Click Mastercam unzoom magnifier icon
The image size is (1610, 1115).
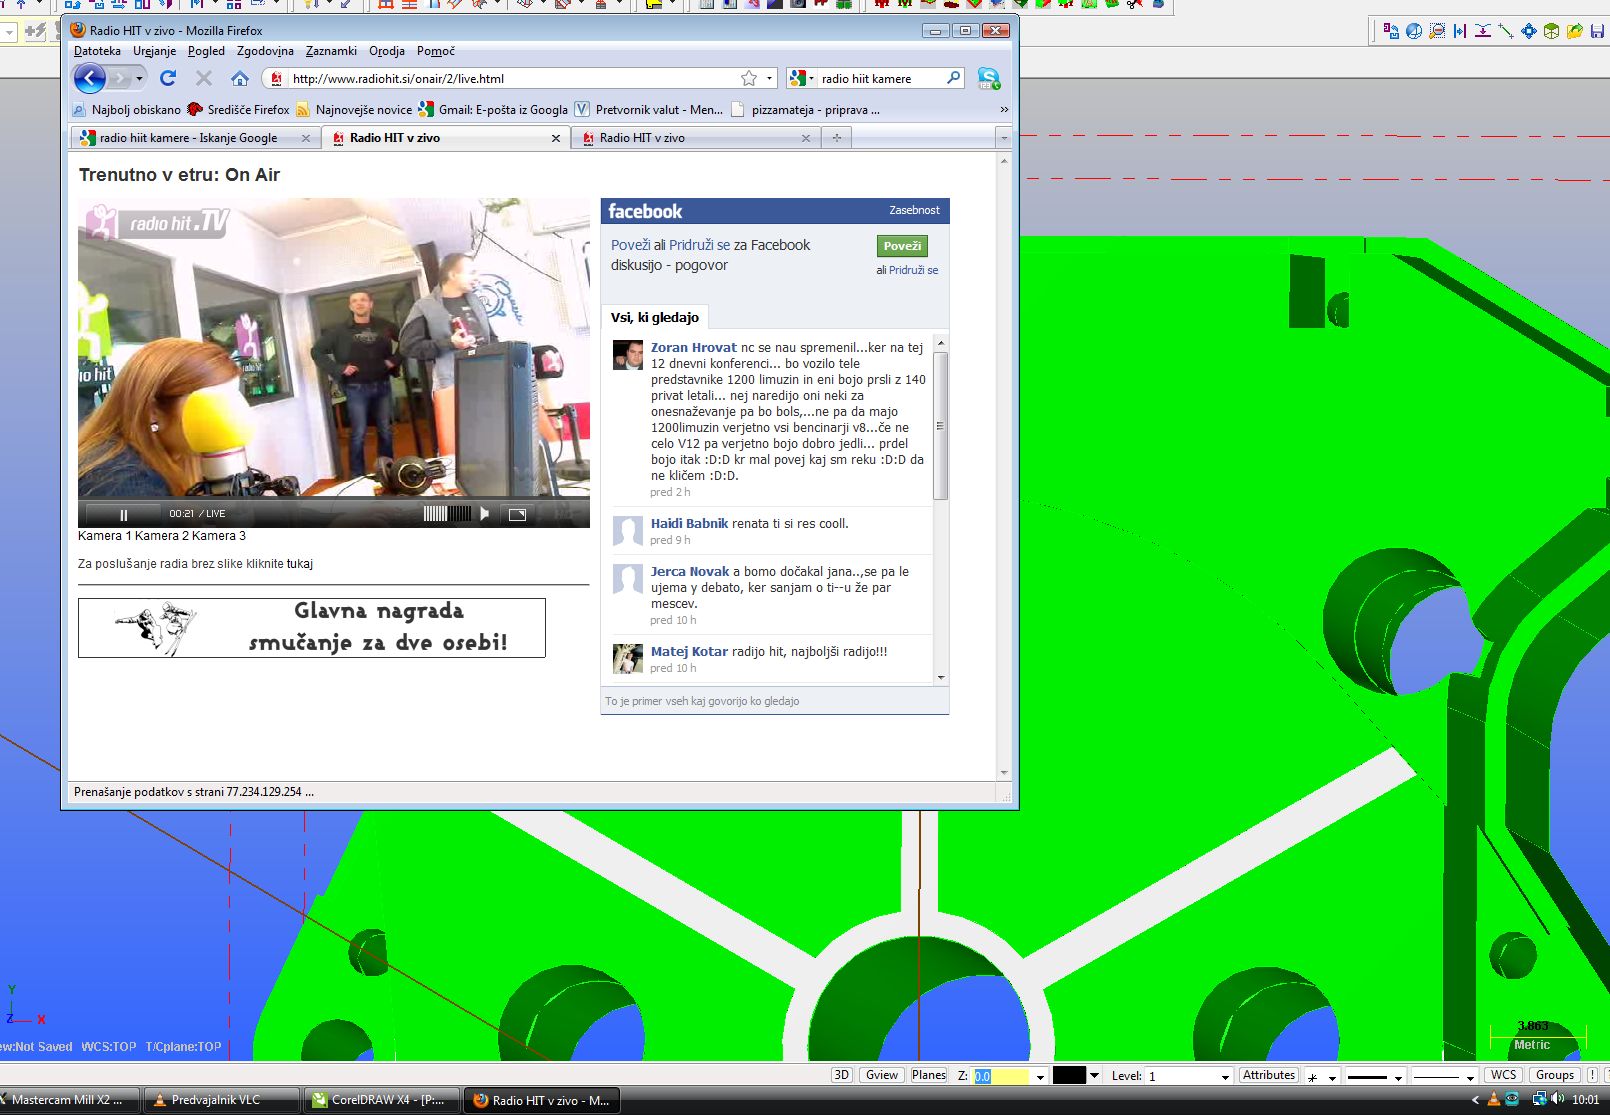pyautogui.click(x=1437, y=30)
